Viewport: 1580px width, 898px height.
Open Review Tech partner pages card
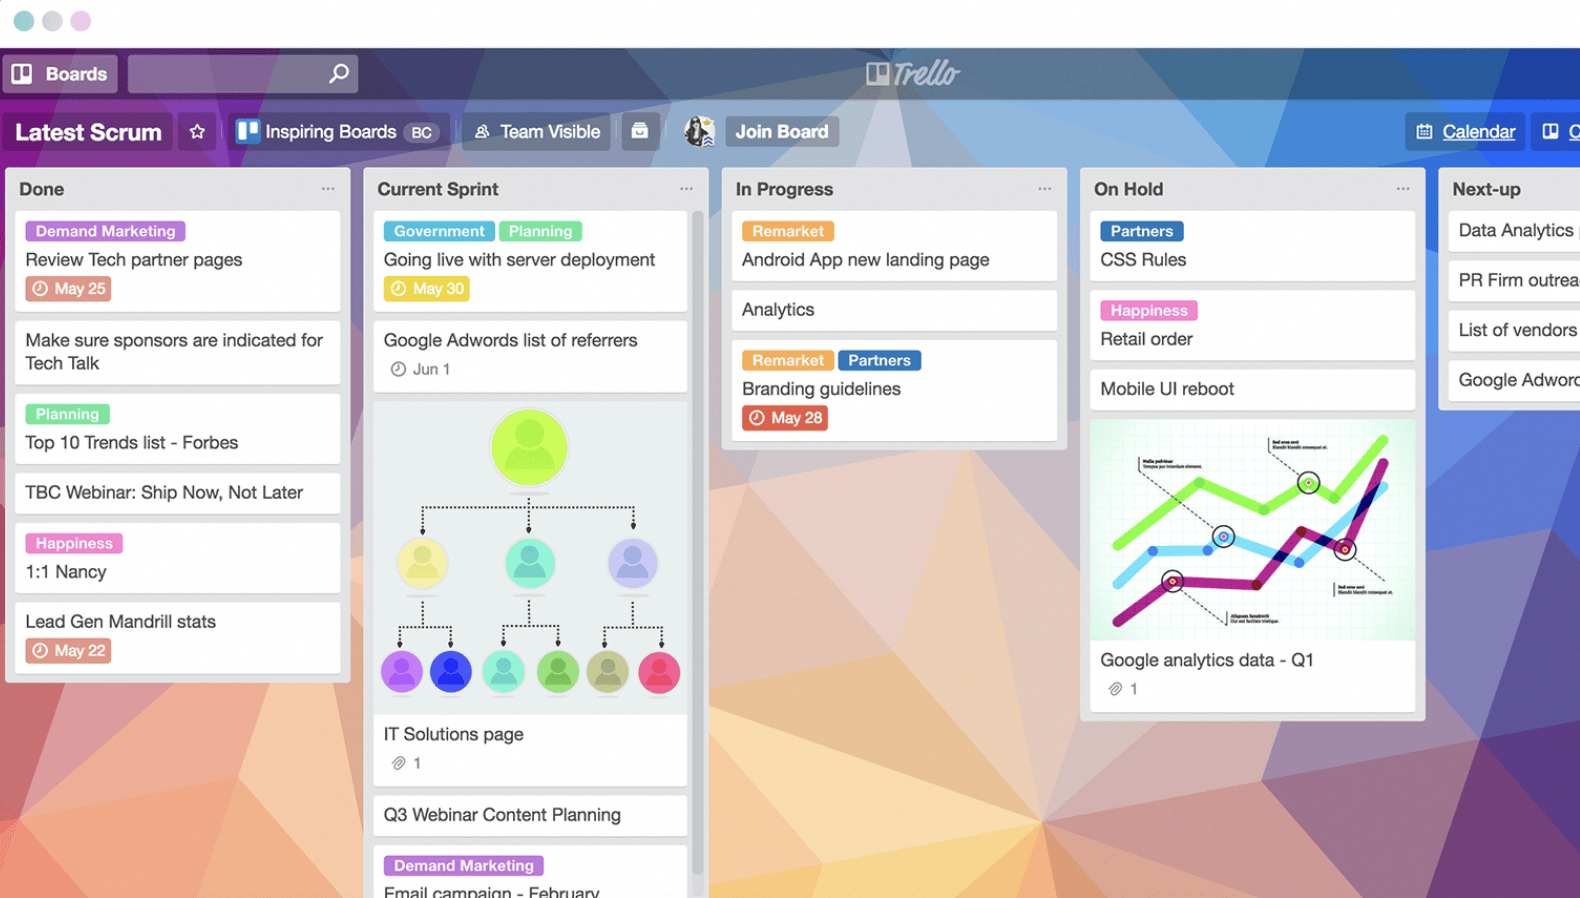(x=178, y=260)
